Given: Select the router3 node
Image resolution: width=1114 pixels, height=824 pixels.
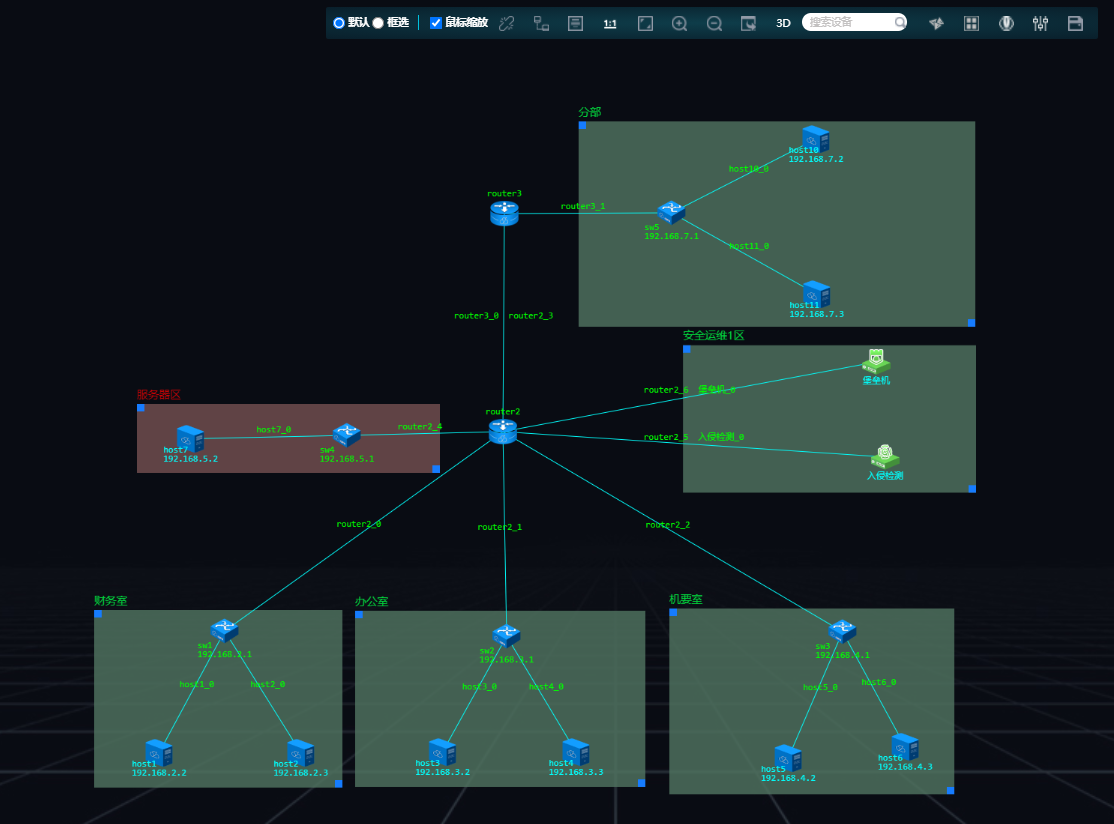Looking at the screenshot, I should pos(504,212).
